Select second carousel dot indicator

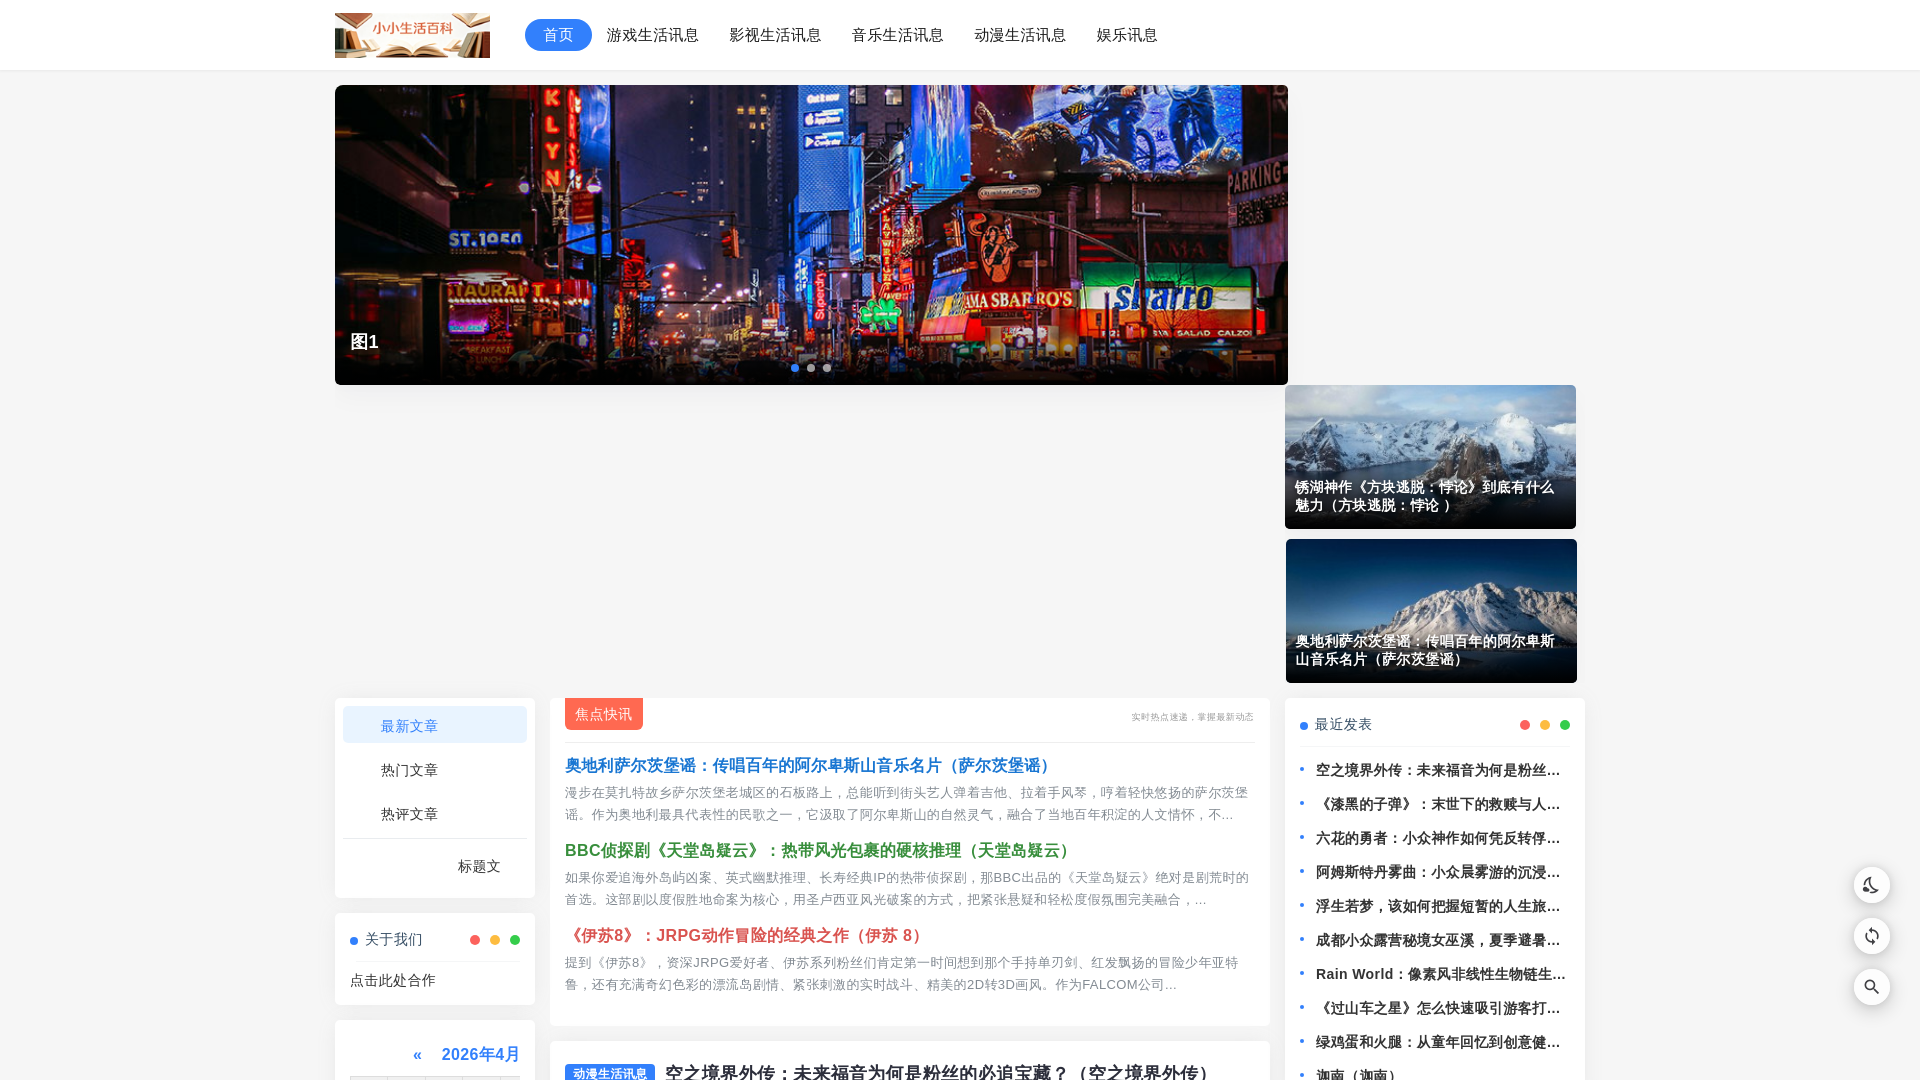811,368
